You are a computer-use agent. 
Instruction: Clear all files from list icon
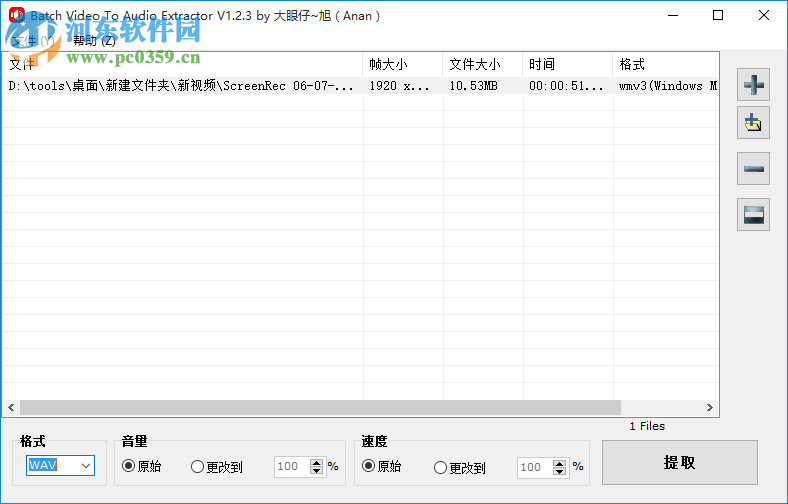tap(753, 215)
